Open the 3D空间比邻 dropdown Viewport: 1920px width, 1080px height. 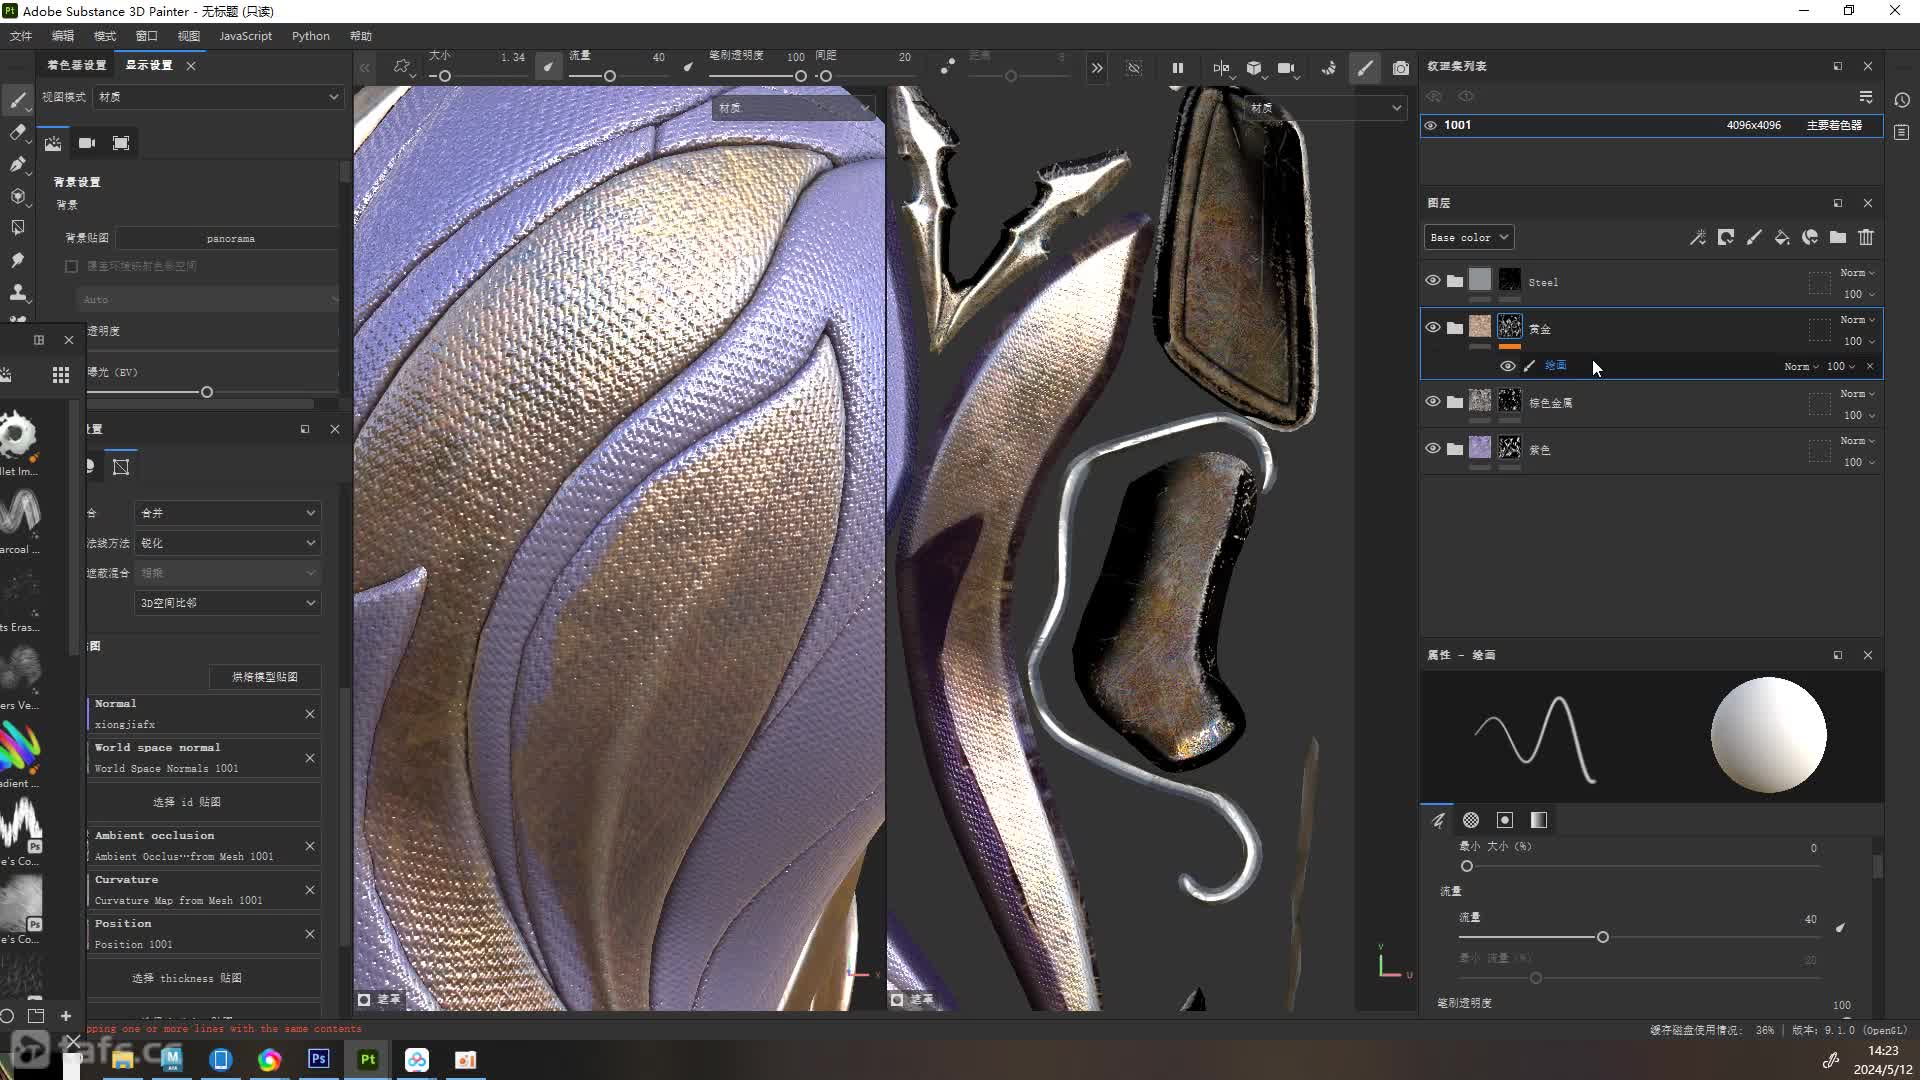[228, 603]
